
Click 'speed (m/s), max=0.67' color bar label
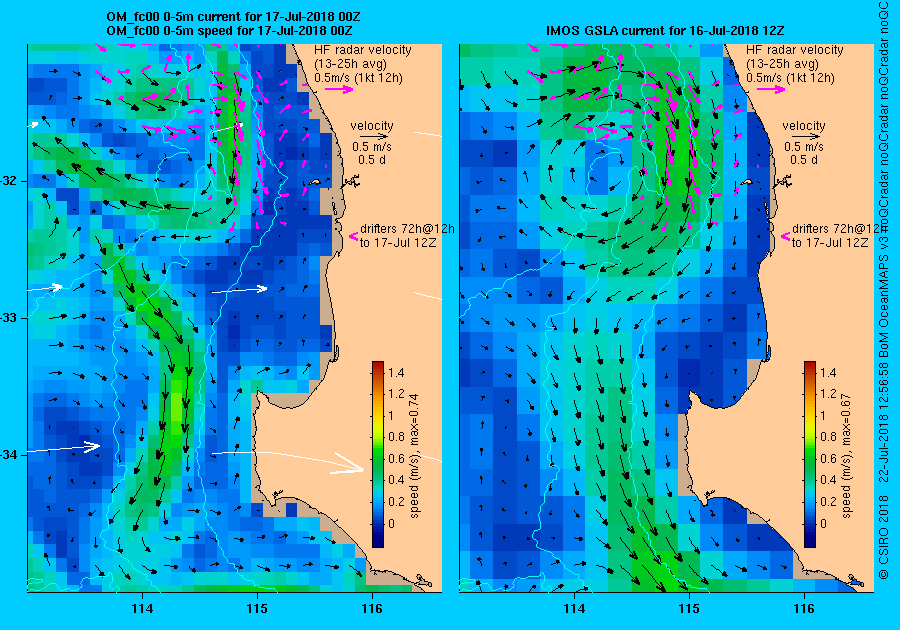point(846,457)
